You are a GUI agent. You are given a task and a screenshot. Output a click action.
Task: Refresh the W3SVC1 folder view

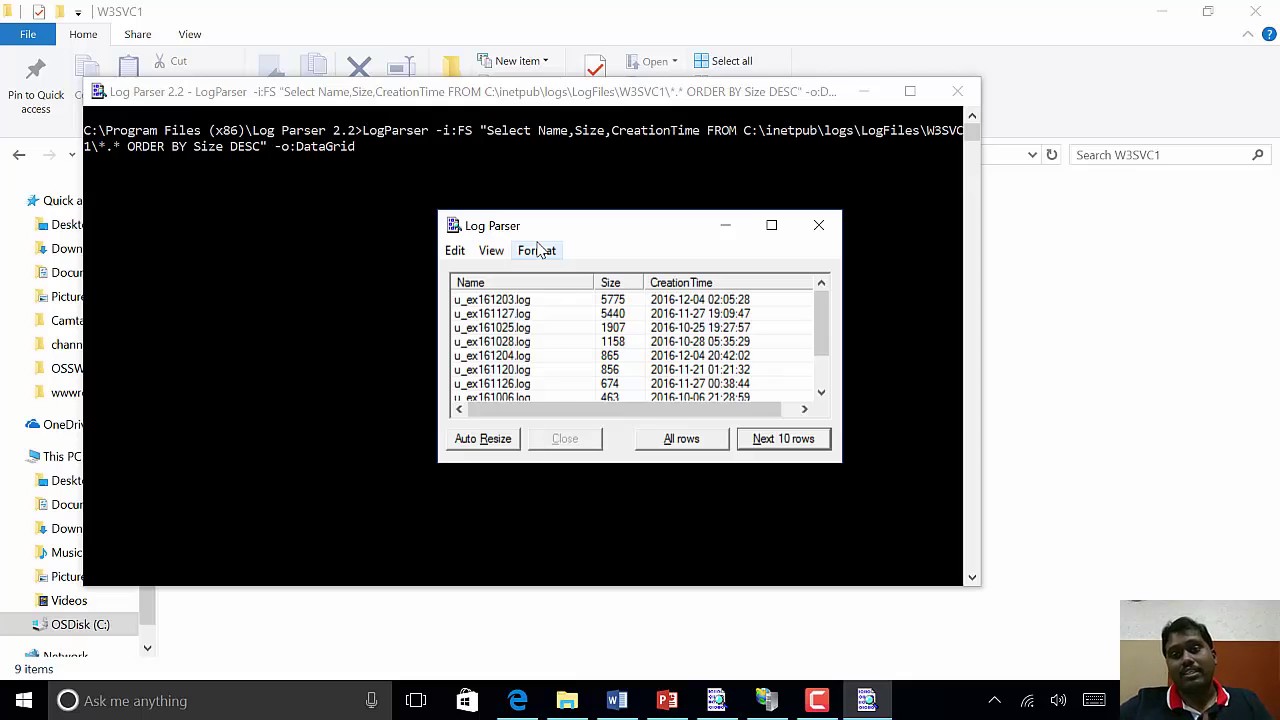pos(1051,155)
